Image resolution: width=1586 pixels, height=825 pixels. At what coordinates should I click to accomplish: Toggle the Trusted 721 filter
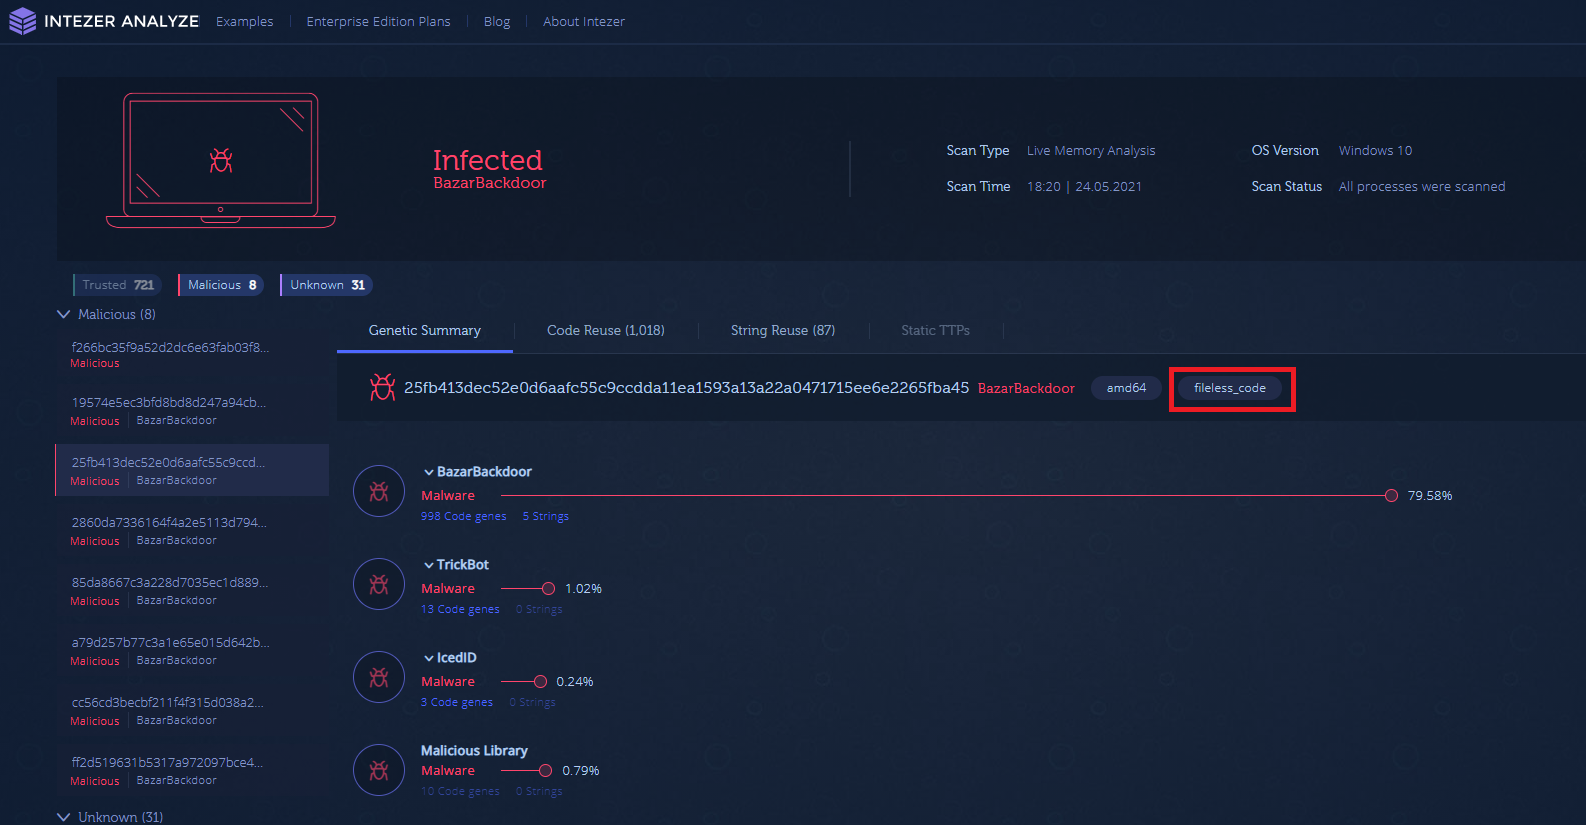point(118,285)
